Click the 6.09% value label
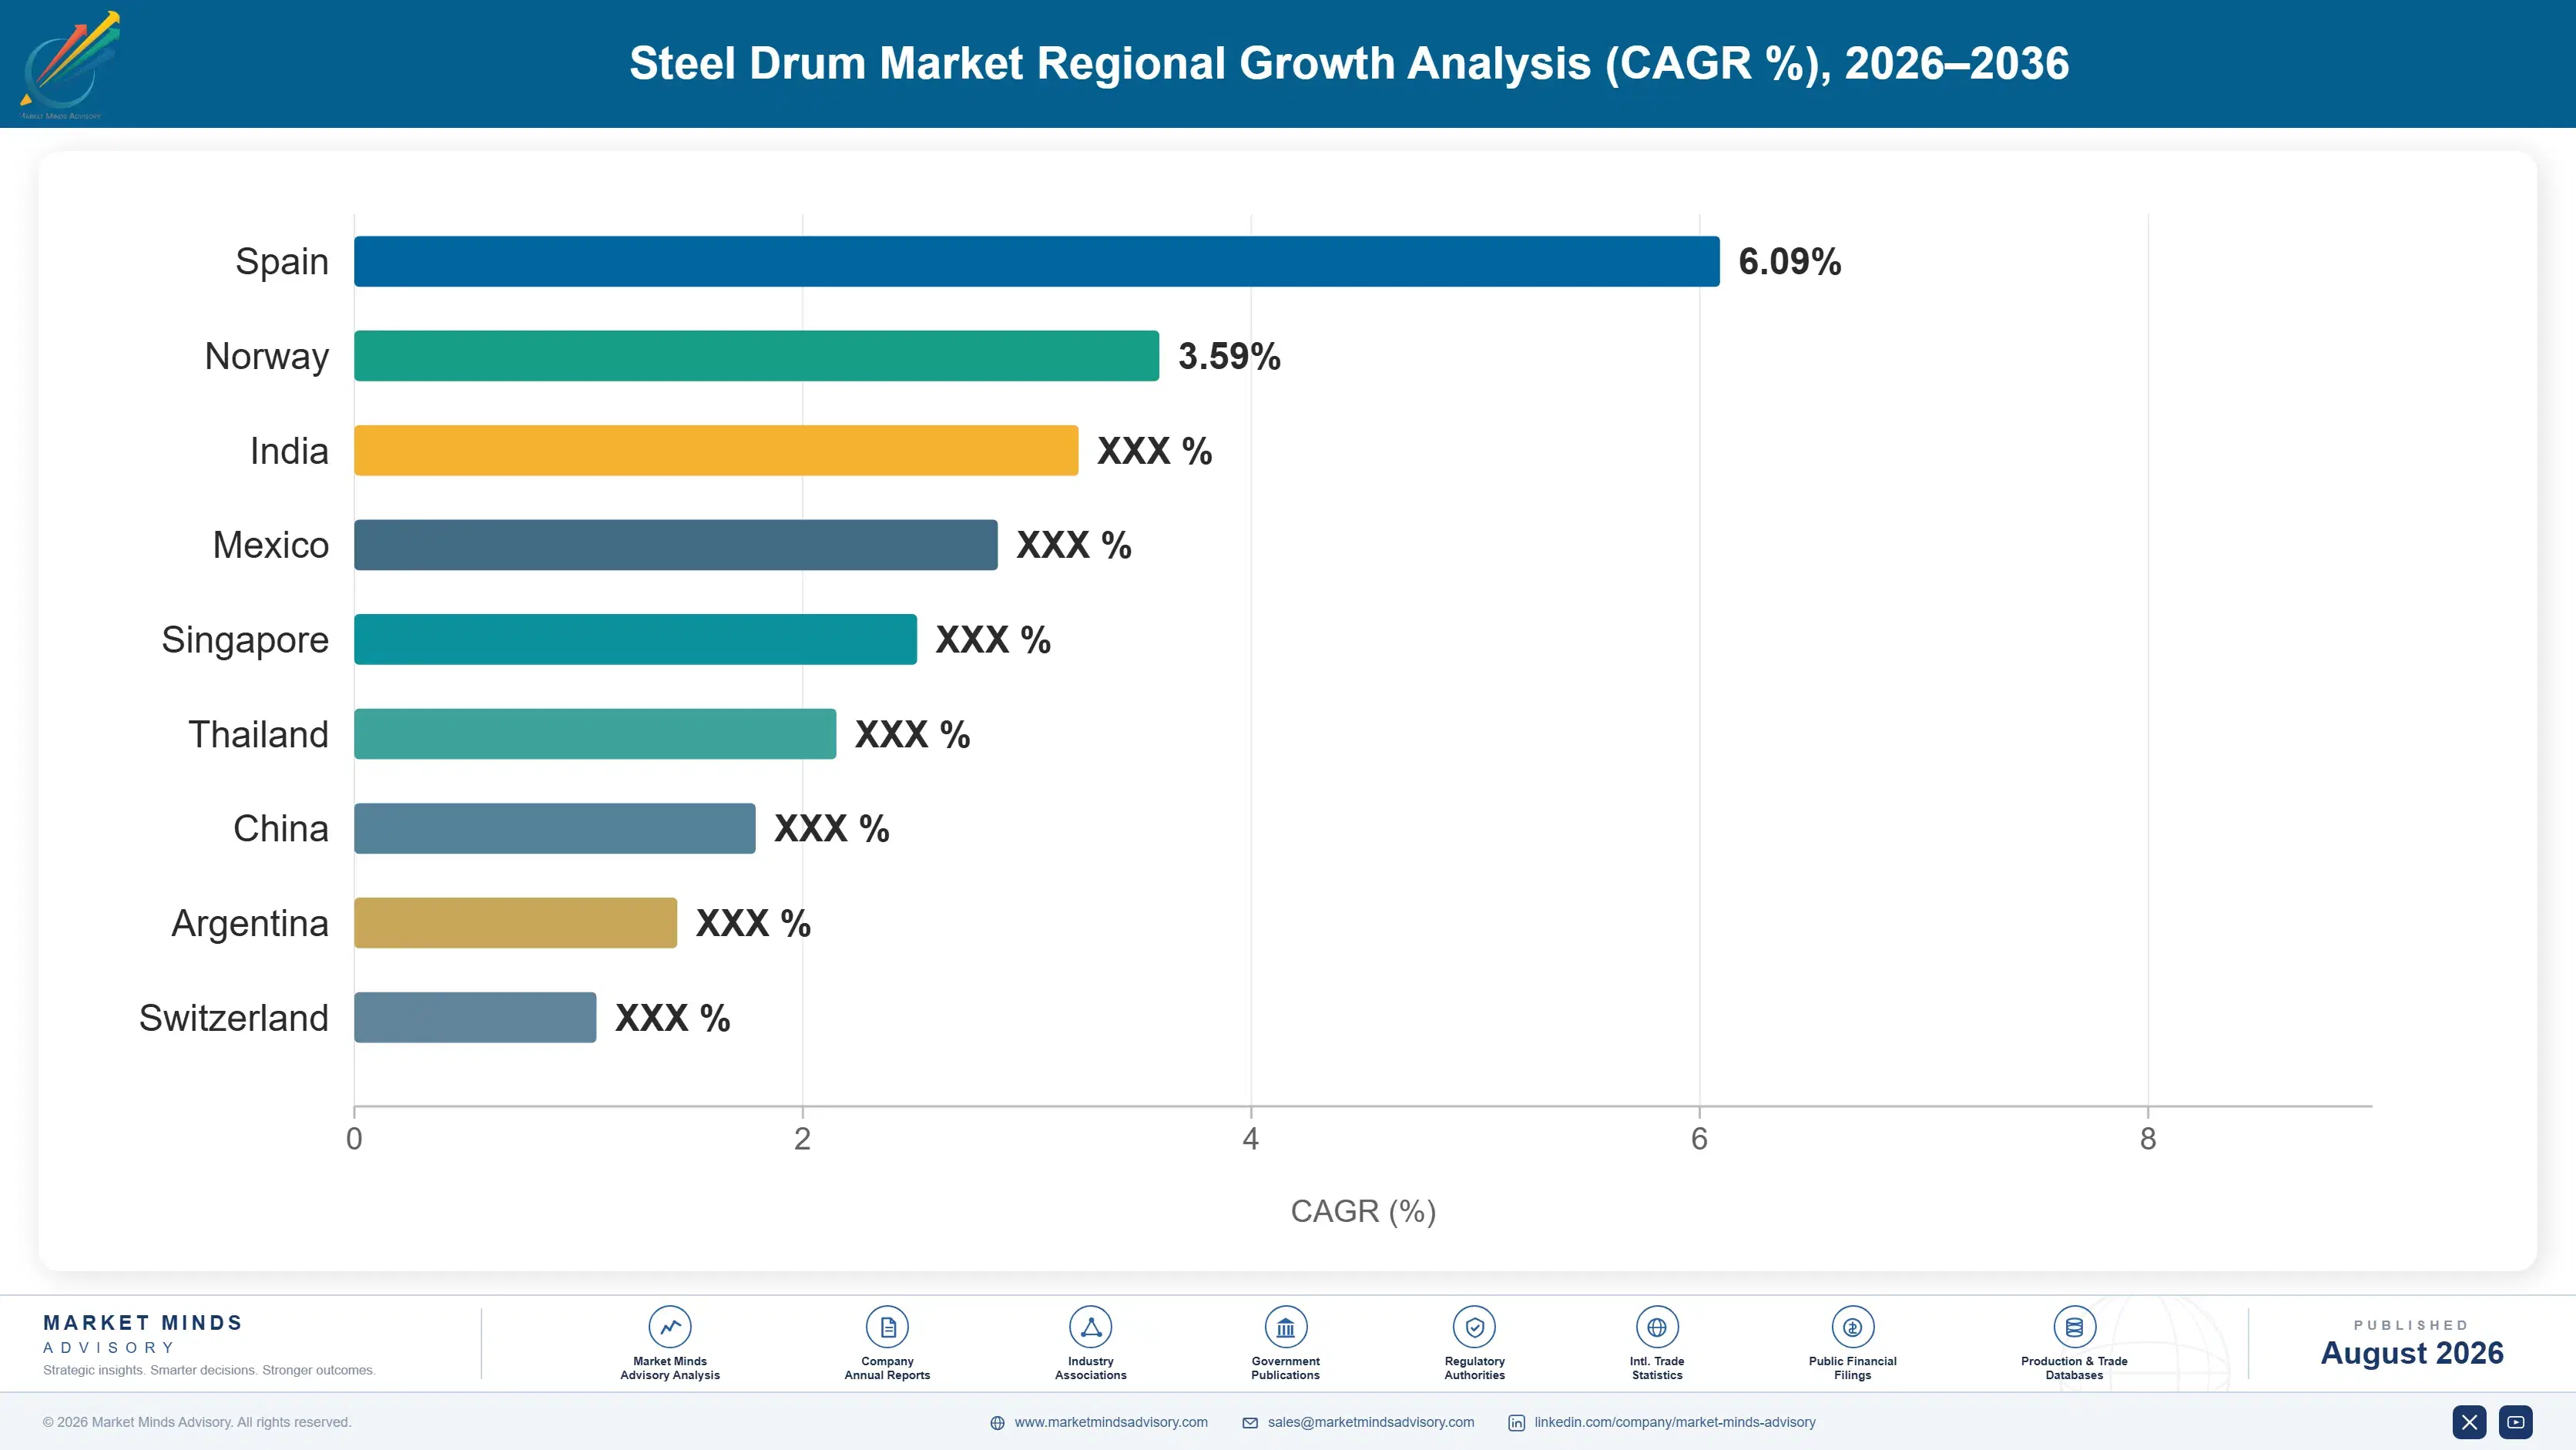This screenshot has height=1450, width=2576. pos(1789,261)
